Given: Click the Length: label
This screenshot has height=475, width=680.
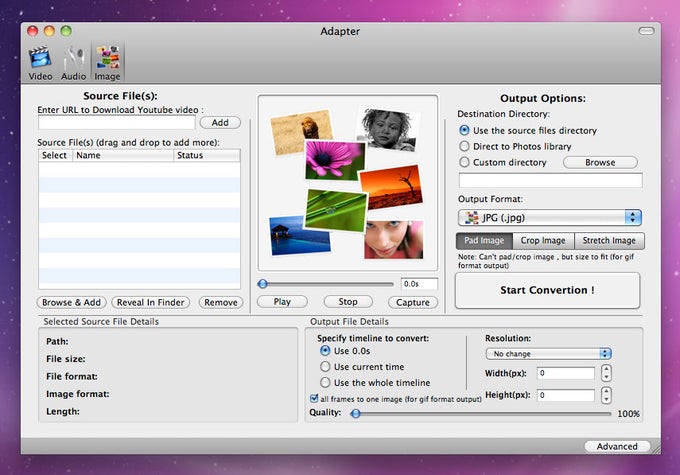Looking at the screenshot, I should pyautogui.click(x=63, y=411).
